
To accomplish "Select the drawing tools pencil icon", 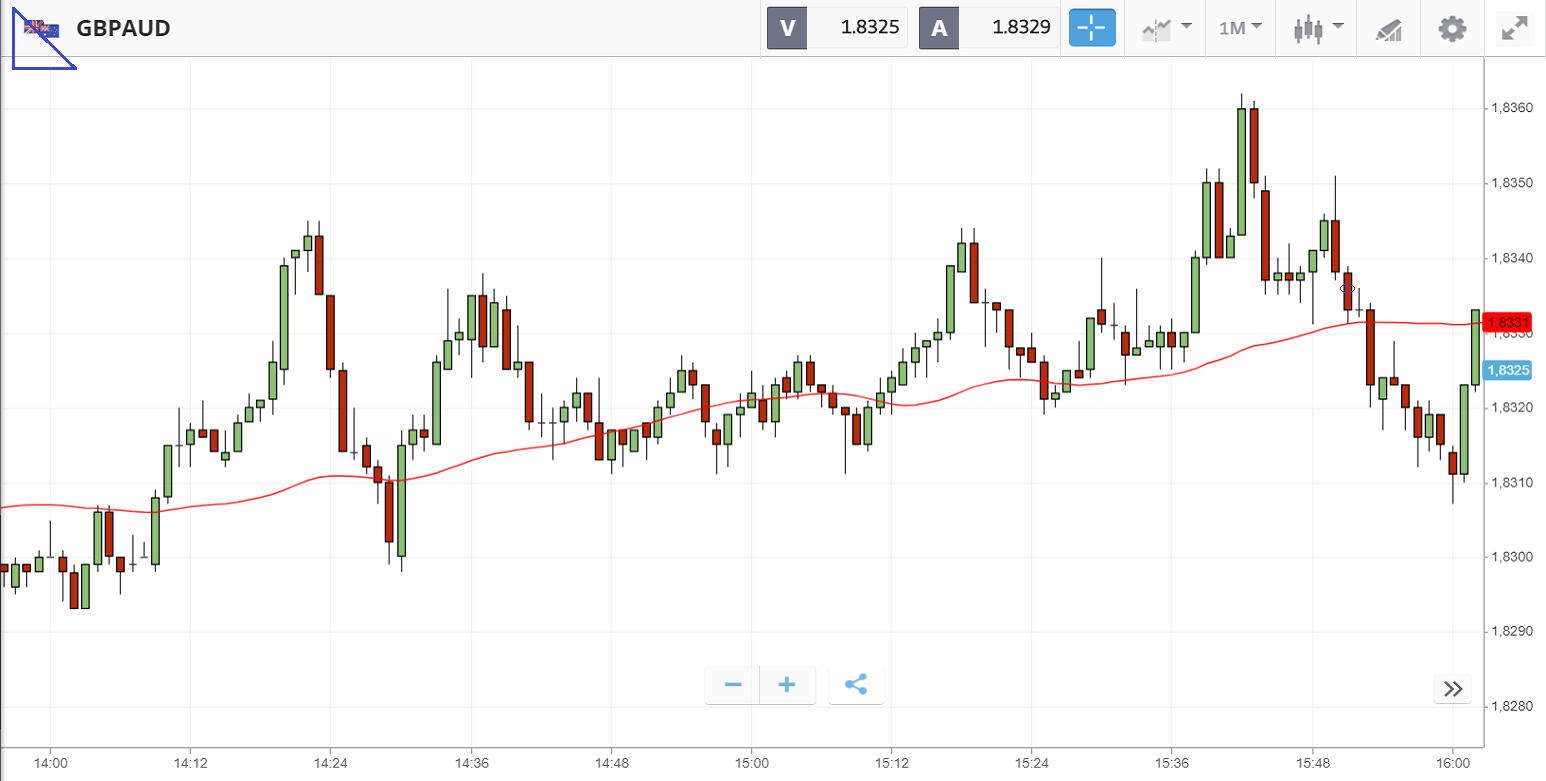I will click(1389, 28).
